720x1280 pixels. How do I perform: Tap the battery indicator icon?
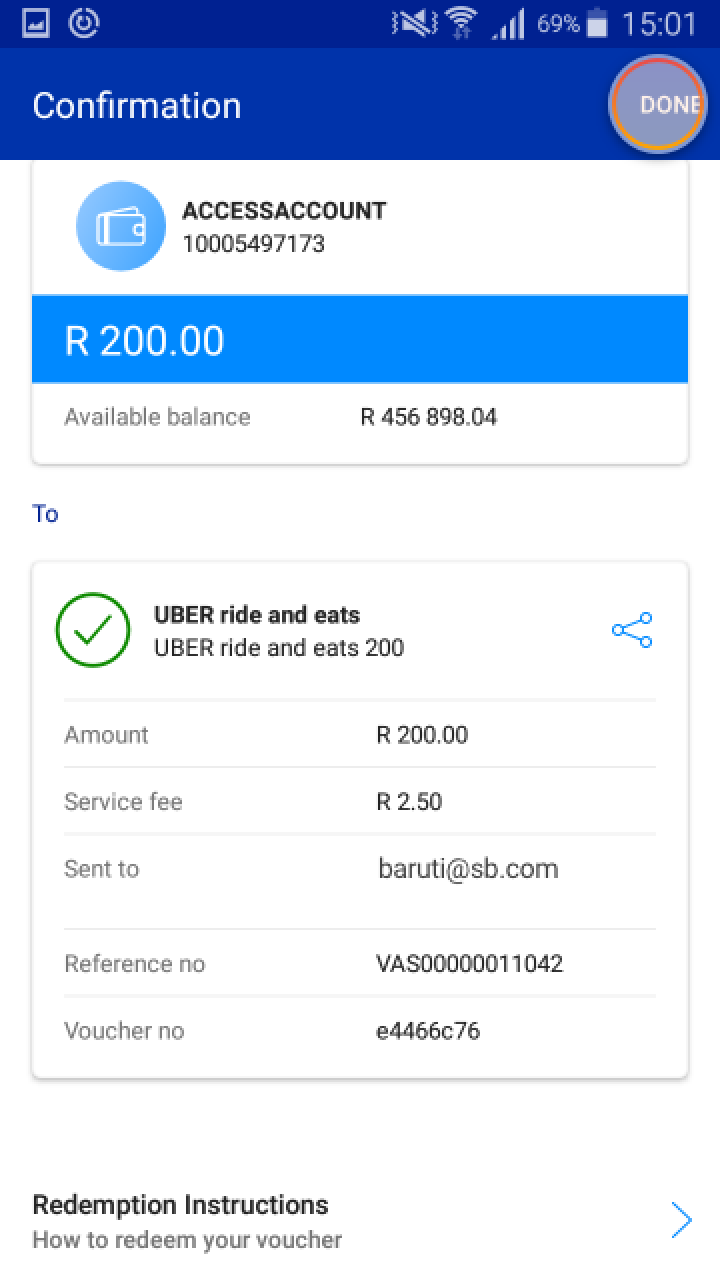coord(598,23)
